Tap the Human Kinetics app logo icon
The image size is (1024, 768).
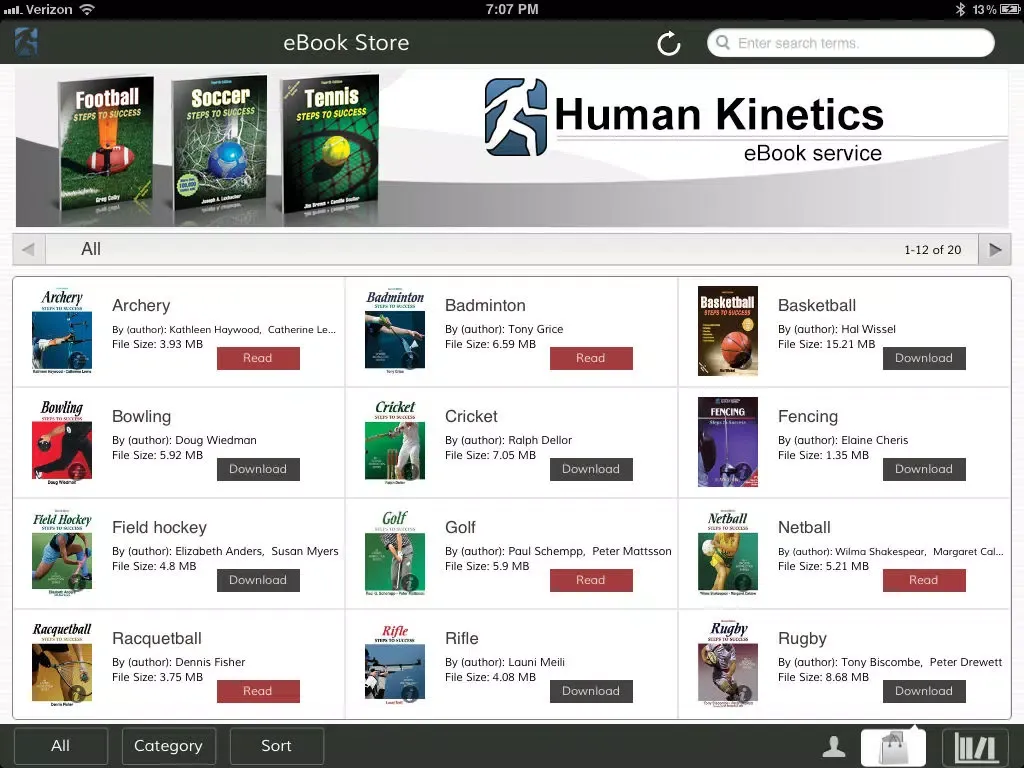coord(26,42)
